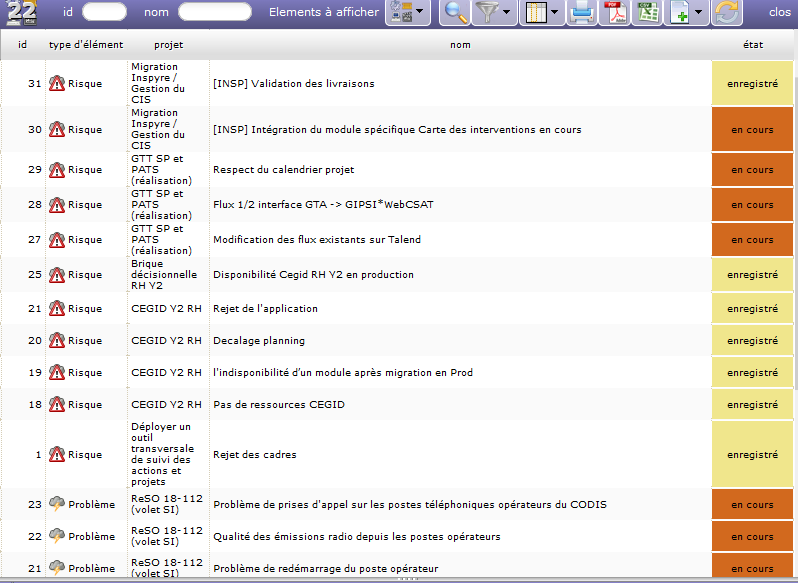Sort the table by the 'état' column header
The width and height of the screenshot is (798, 583).
(753, 45)
